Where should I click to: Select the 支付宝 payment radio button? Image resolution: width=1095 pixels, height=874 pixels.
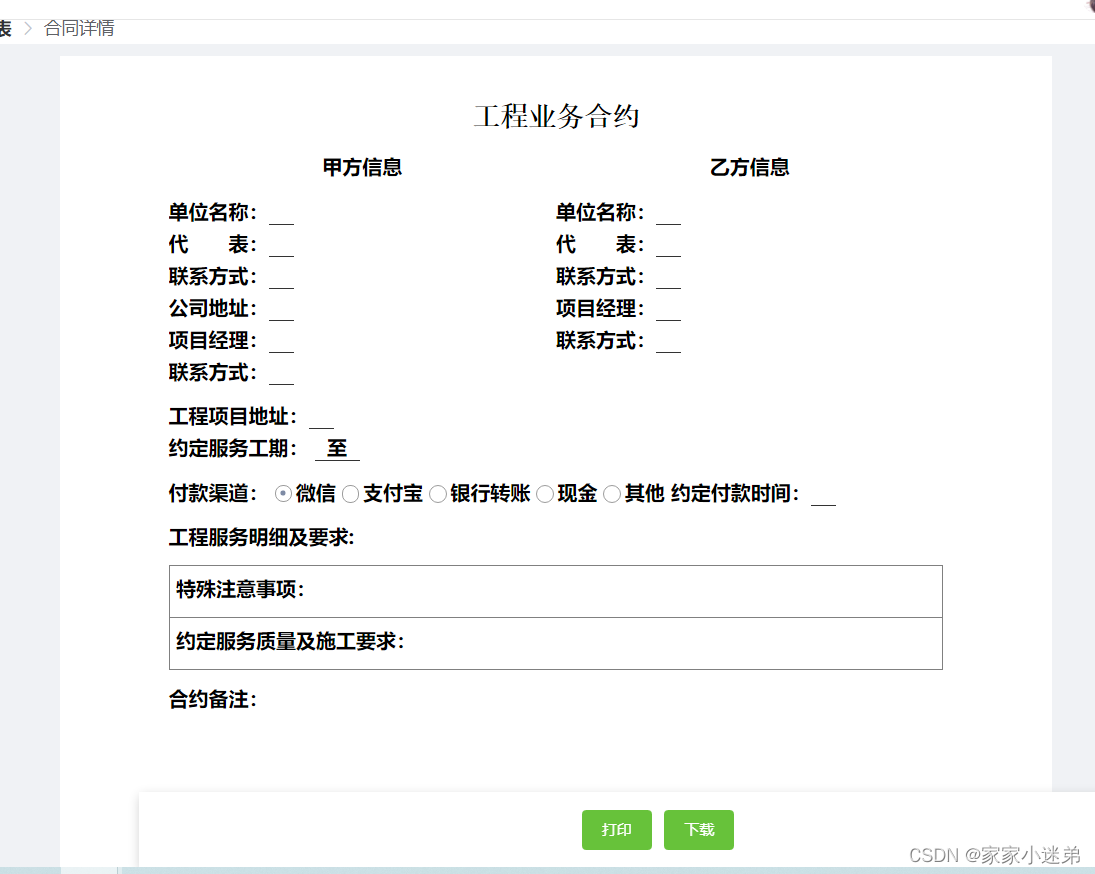coord(351,493)
